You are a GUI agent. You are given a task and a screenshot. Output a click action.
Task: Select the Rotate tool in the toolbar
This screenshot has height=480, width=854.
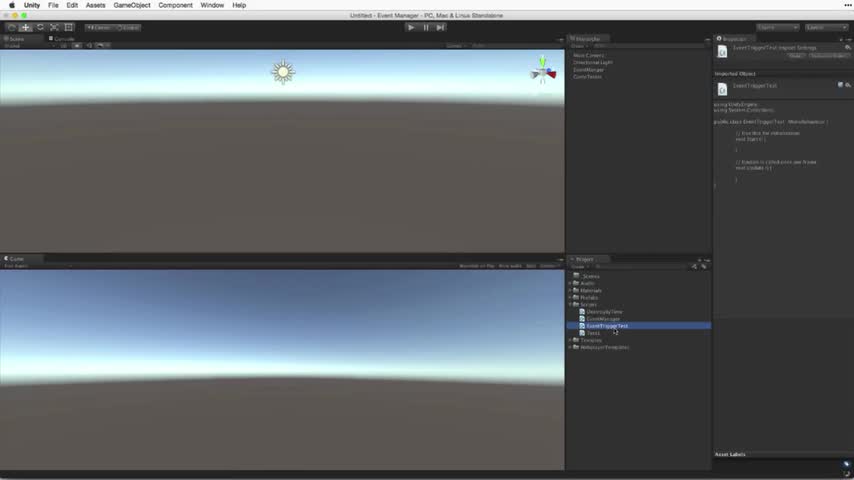[x=40, y=27]
